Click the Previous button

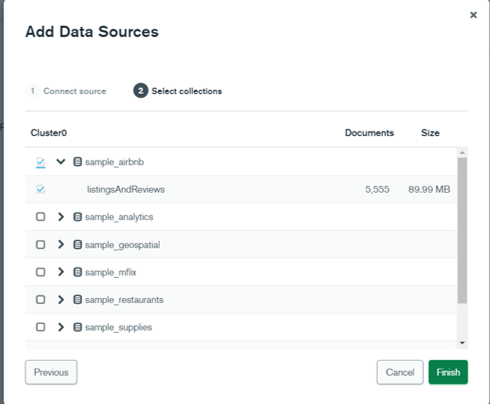(51, 372)
